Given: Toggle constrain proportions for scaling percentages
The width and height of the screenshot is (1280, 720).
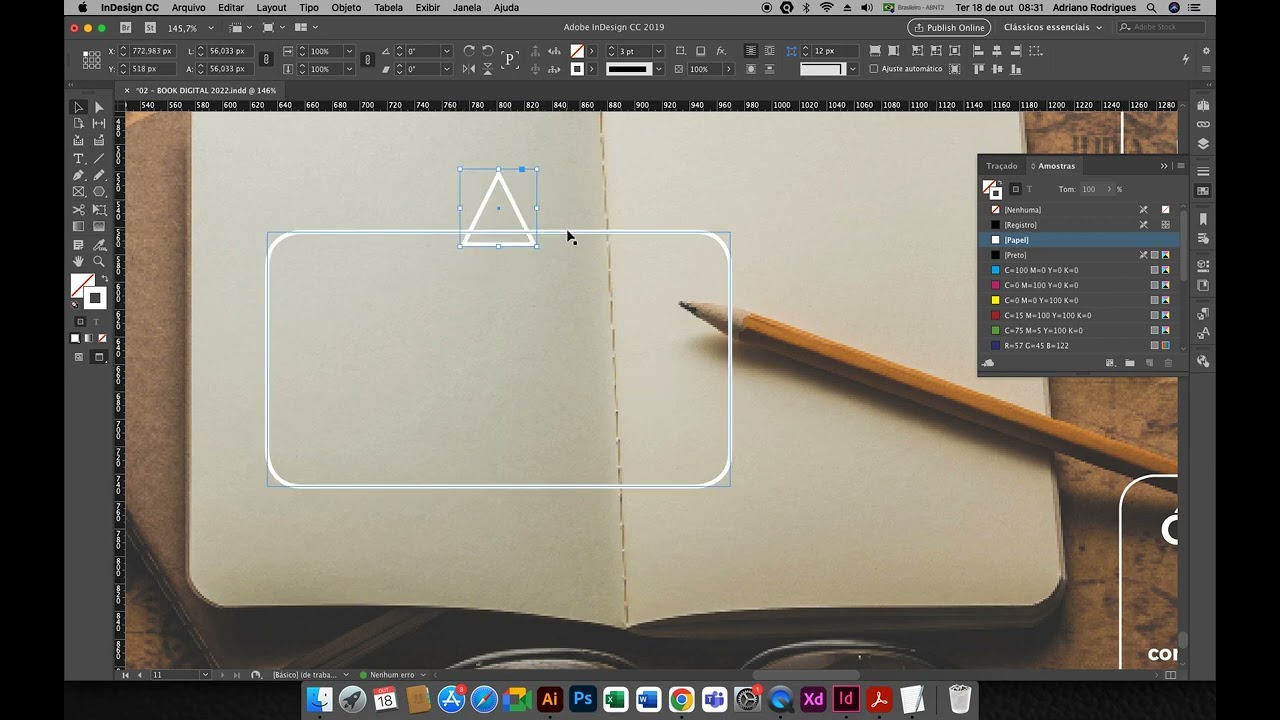Looking at the screenshot, I should coord(367,60).
